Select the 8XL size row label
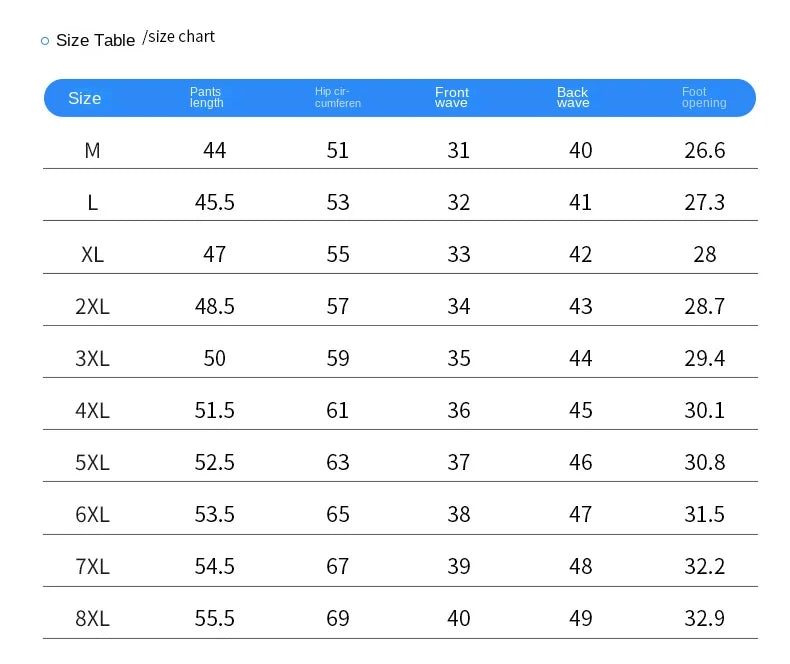This screenshot has height=664, width=790. (92, 618)
